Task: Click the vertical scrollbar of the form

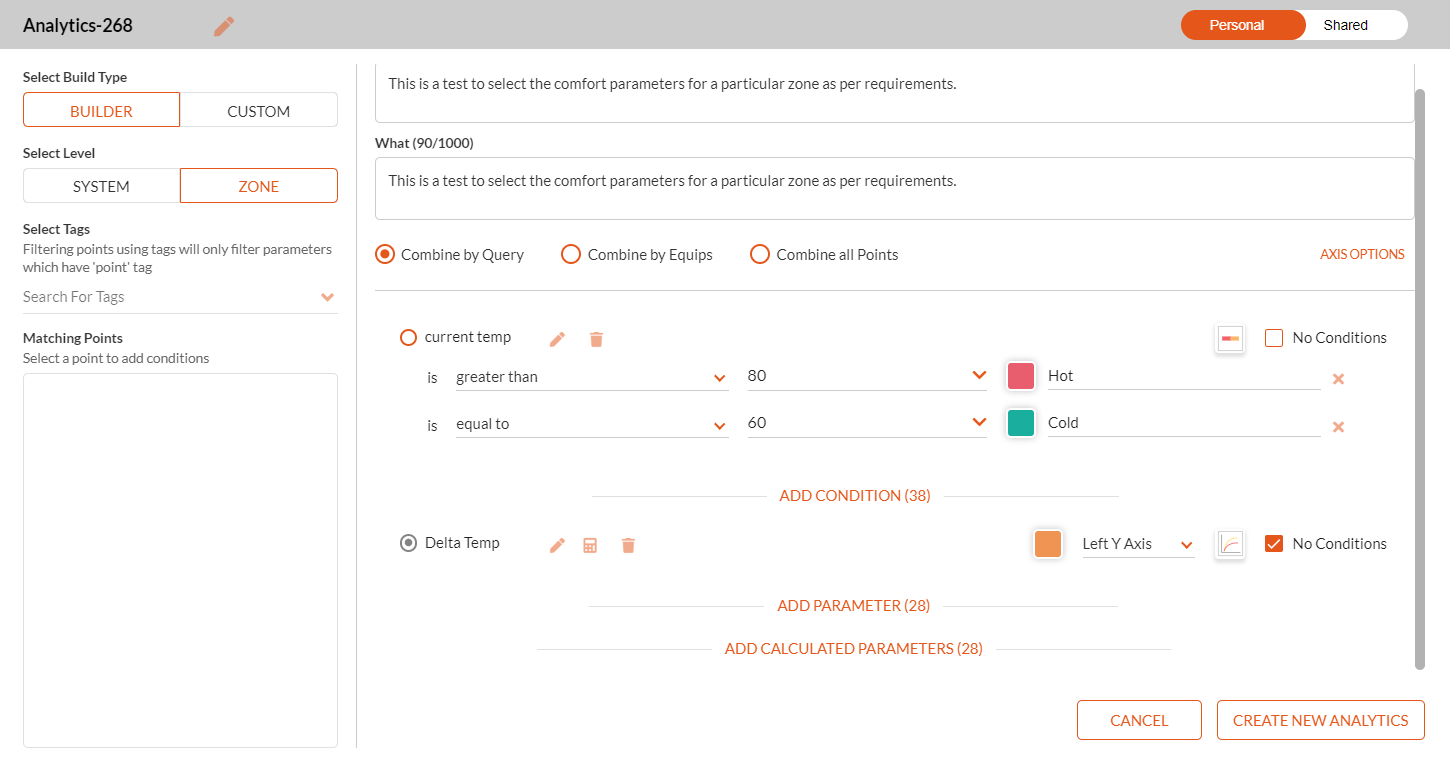Action: pos(1420,379)
